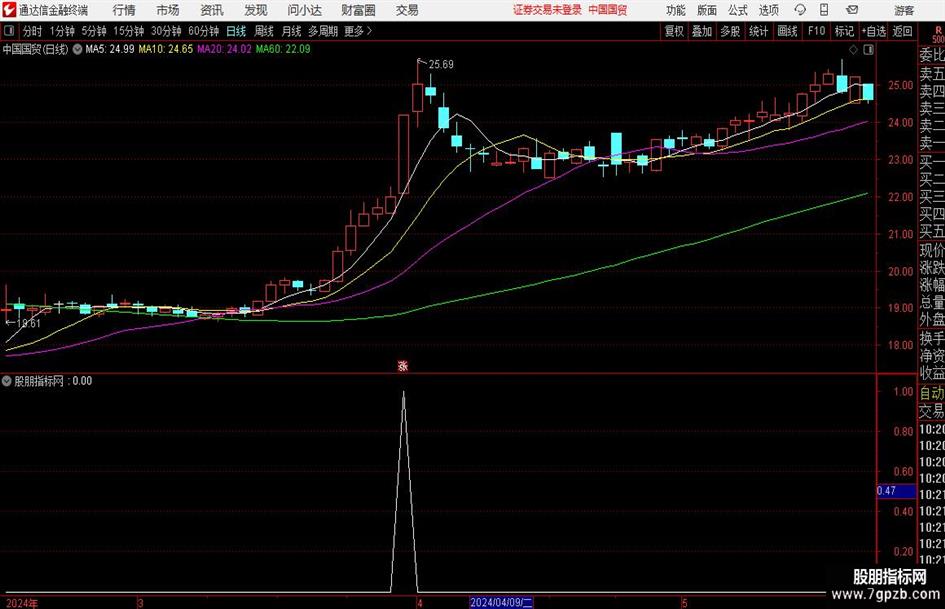Image resolution: width=945 pixels, height=609 pixels.
Task: Click the 25.00 price axis label
Action: click(x=900, y=86)
